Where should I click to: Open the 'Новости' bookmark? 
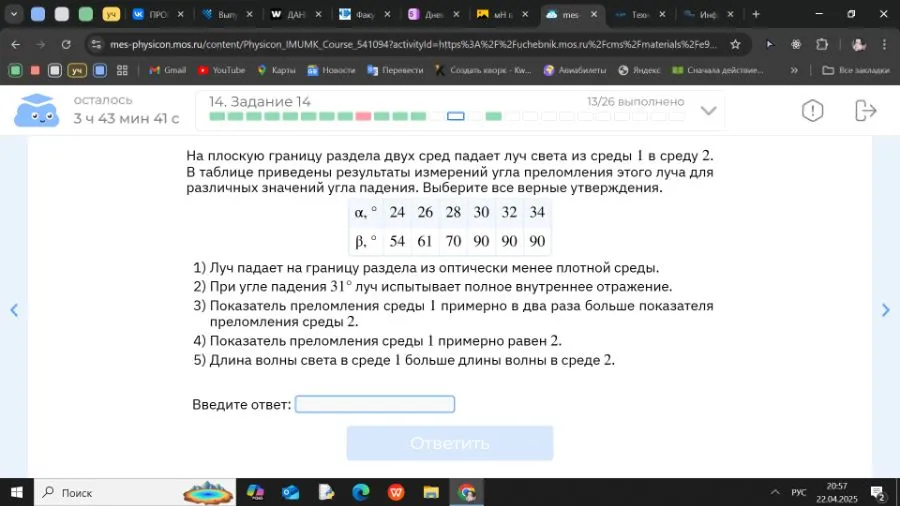(x=331, y=70)
